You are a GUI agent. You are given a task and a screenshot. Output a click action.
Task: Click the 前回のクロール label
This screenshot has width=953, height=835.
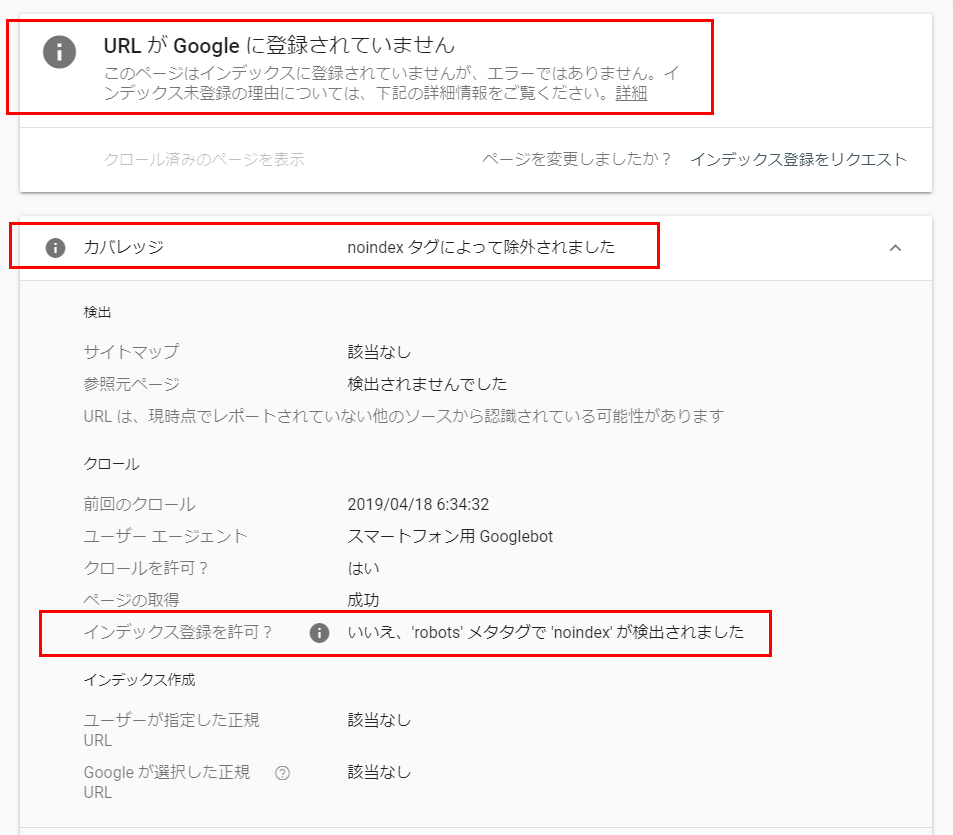[139, 504]
